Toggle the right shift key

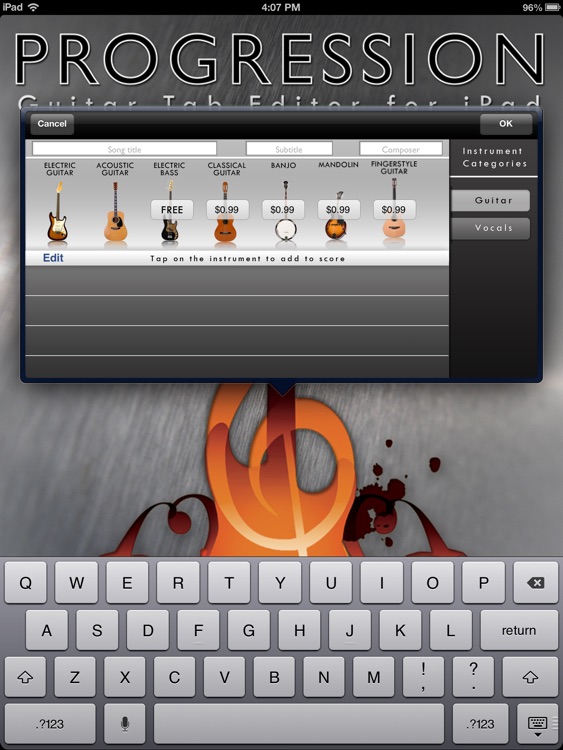coord(530,677)
